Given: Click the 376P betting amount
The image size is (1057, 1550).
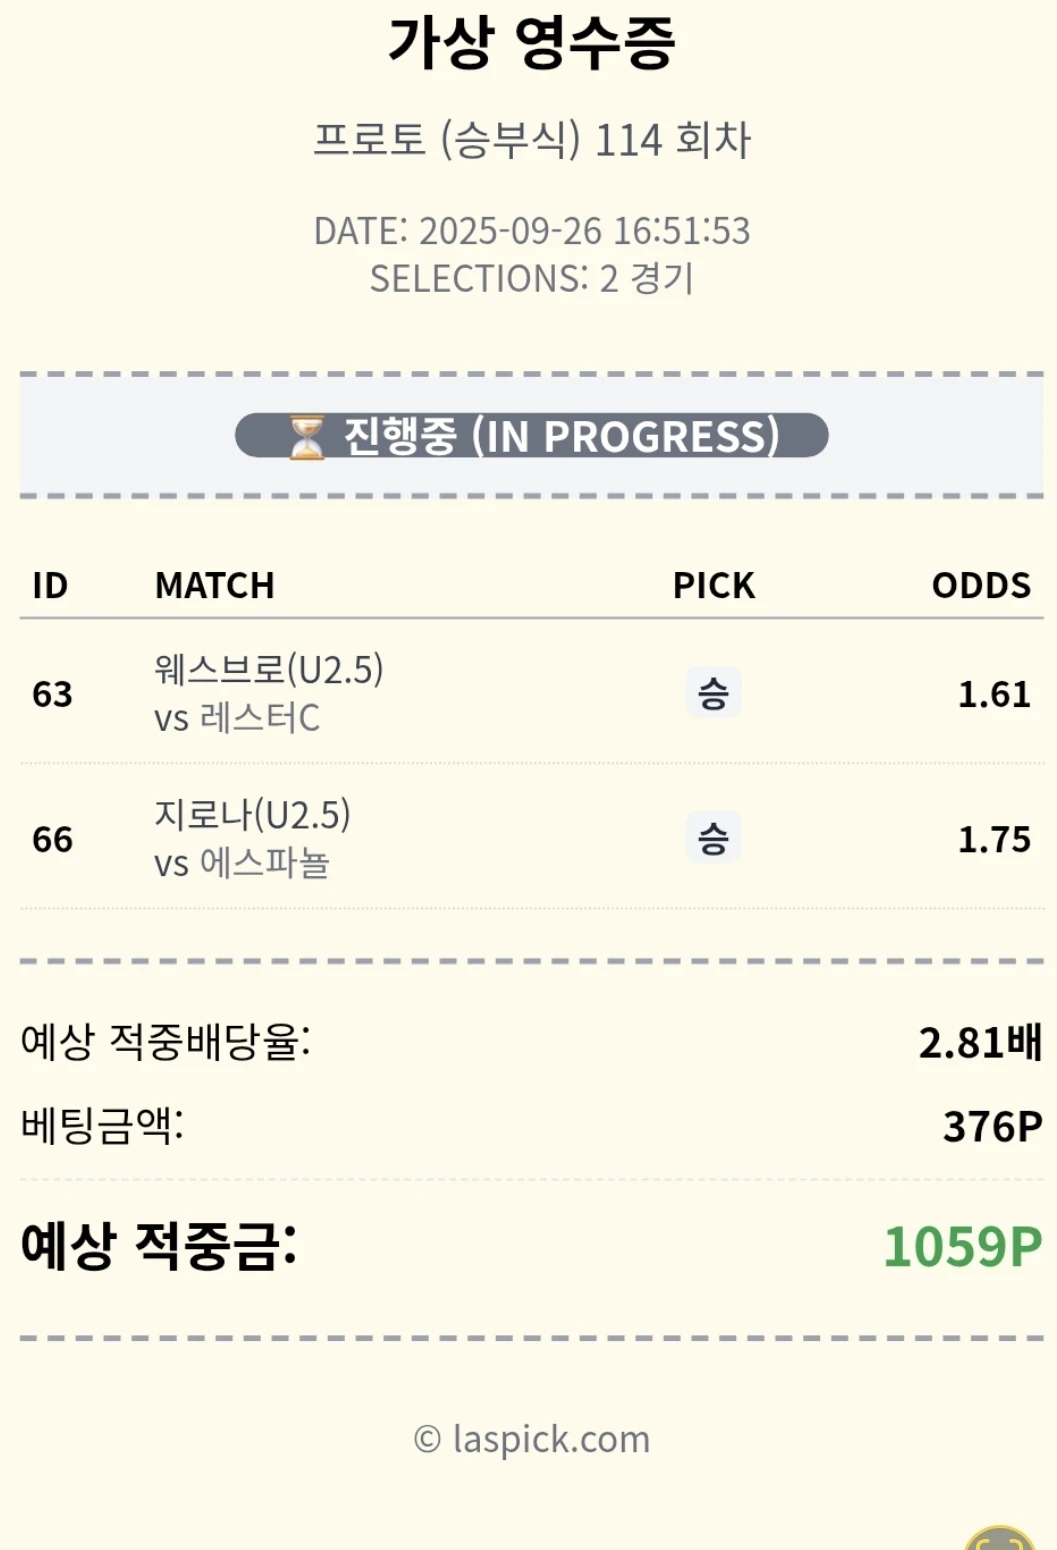Looking at the screenshot, I should coord(992,1127).
